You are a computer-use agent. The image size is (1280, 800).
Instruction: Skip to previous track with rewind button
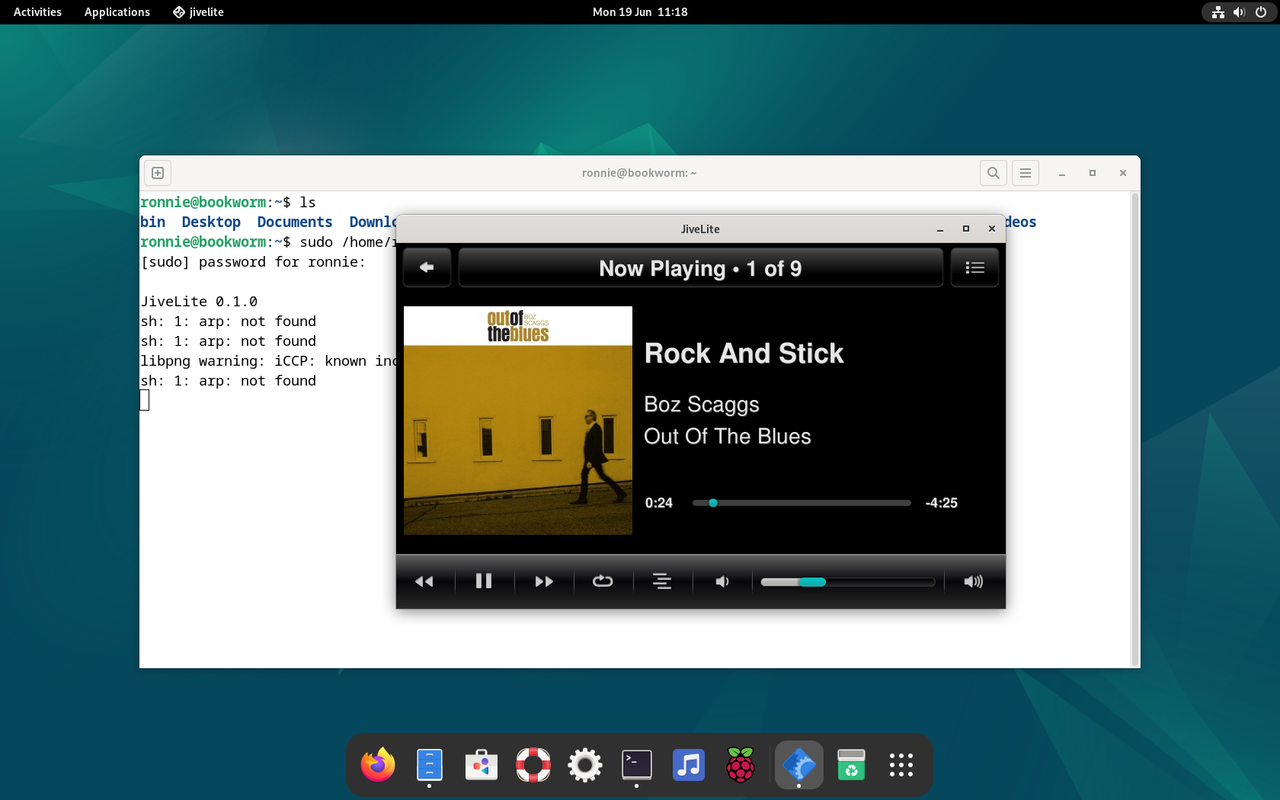pos(424,581)
